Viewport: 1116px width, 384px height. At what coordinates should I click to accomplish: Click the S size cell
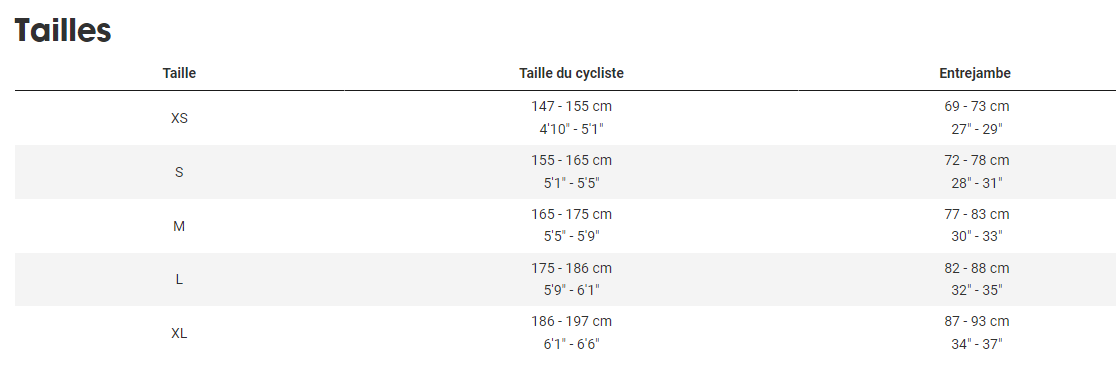[x=179, y=172]
